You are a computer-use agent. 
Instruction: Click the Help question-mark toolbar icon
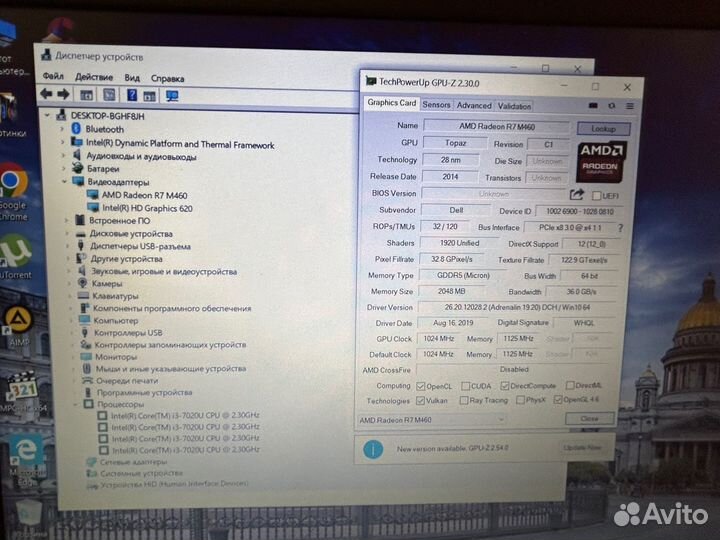tap(132, 95)
